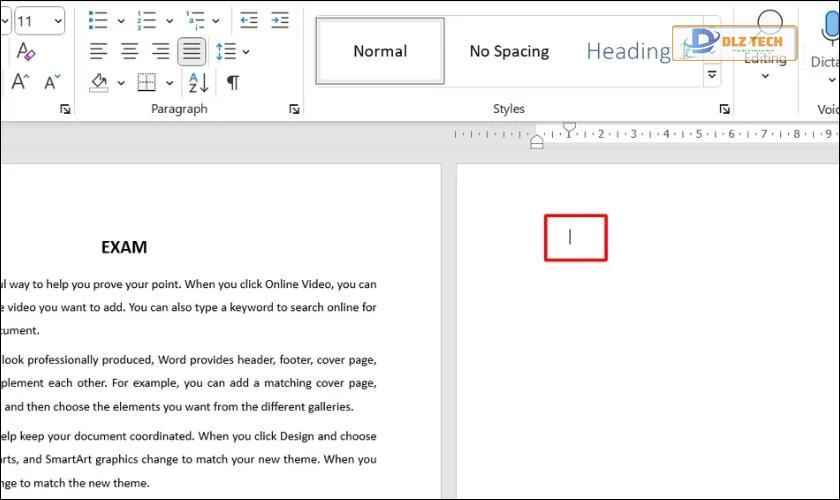Click the Shading paint bucket icon
Viewport: 840px width, 500px height.
pyautogui.click(x=99, y=83)
